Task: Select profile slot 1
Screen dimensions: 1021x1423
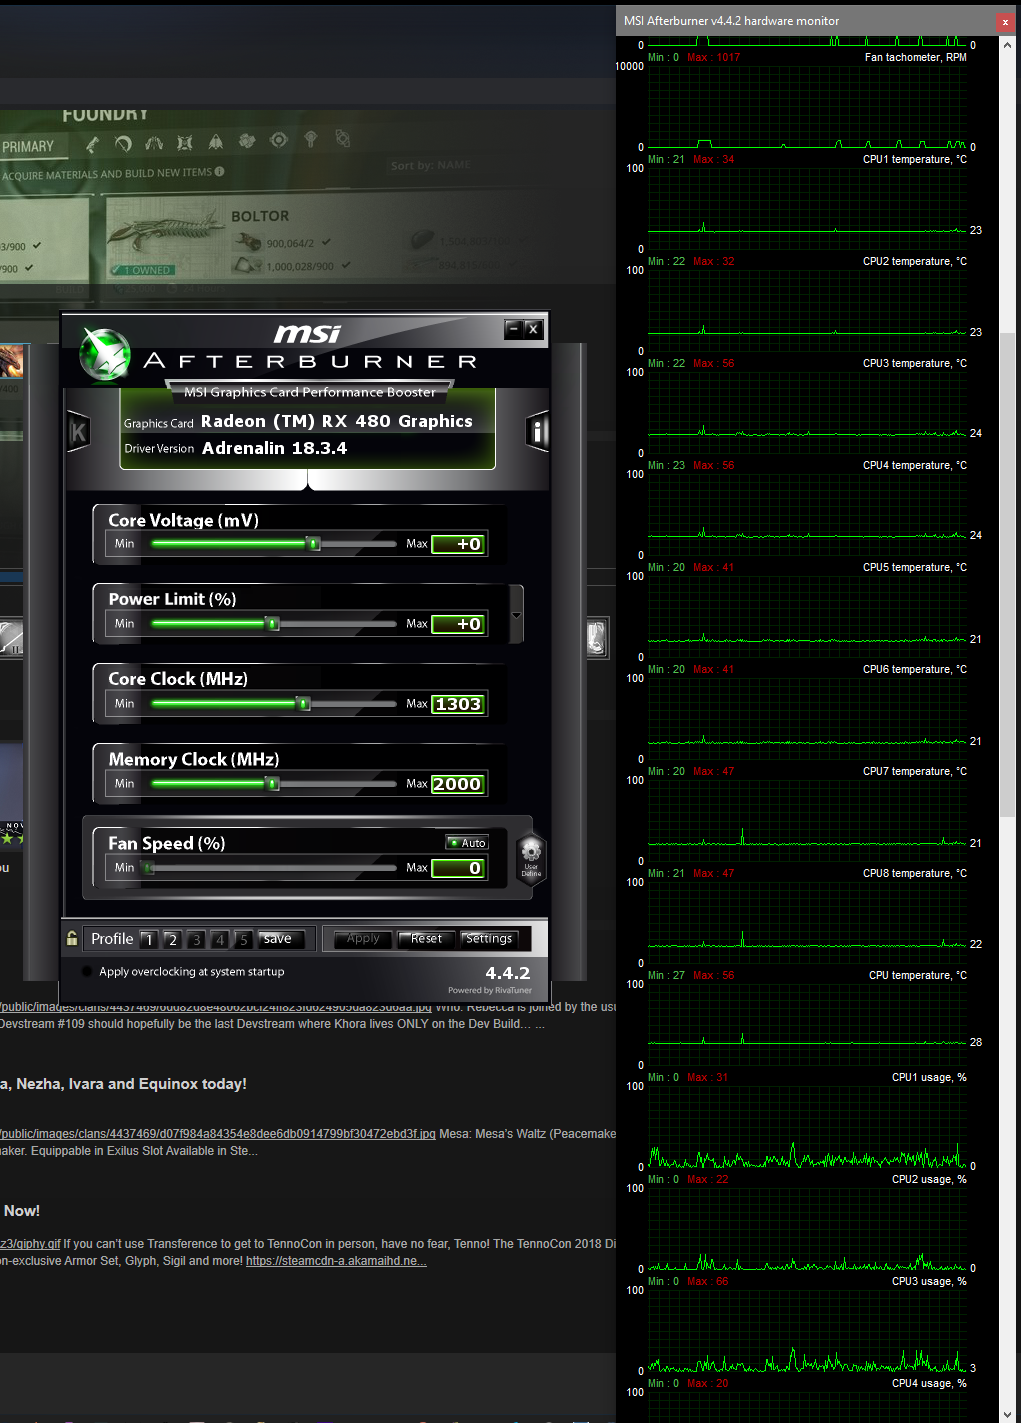Action: pyautogui.click(x=148, y=939)
